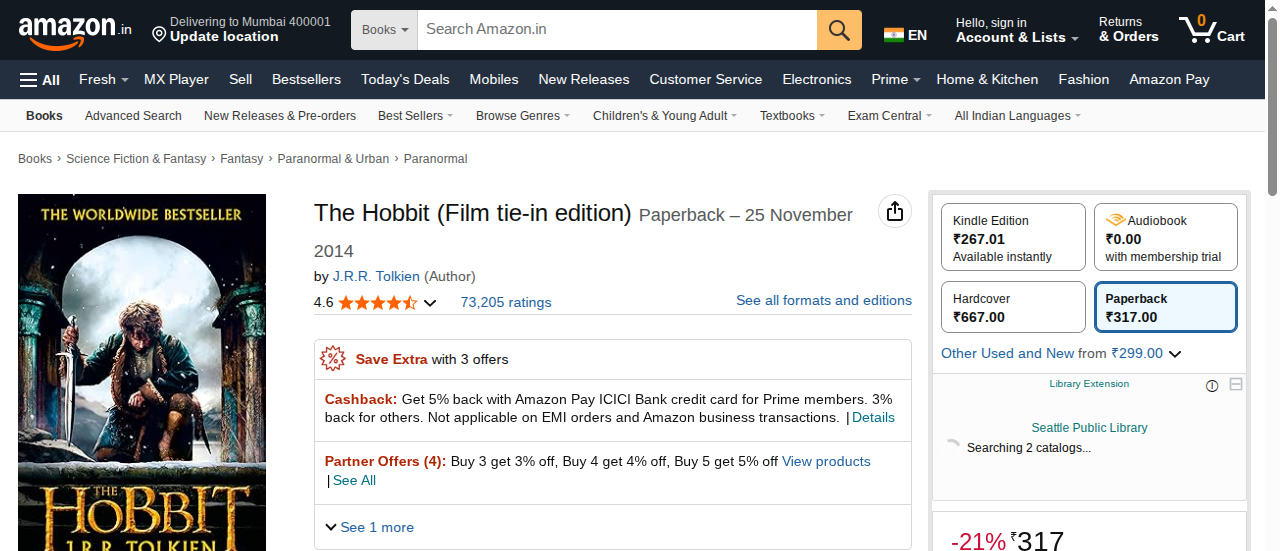Click the share icon beside the title
Viewport: 1280px width, 551px height.
point(895,211)
